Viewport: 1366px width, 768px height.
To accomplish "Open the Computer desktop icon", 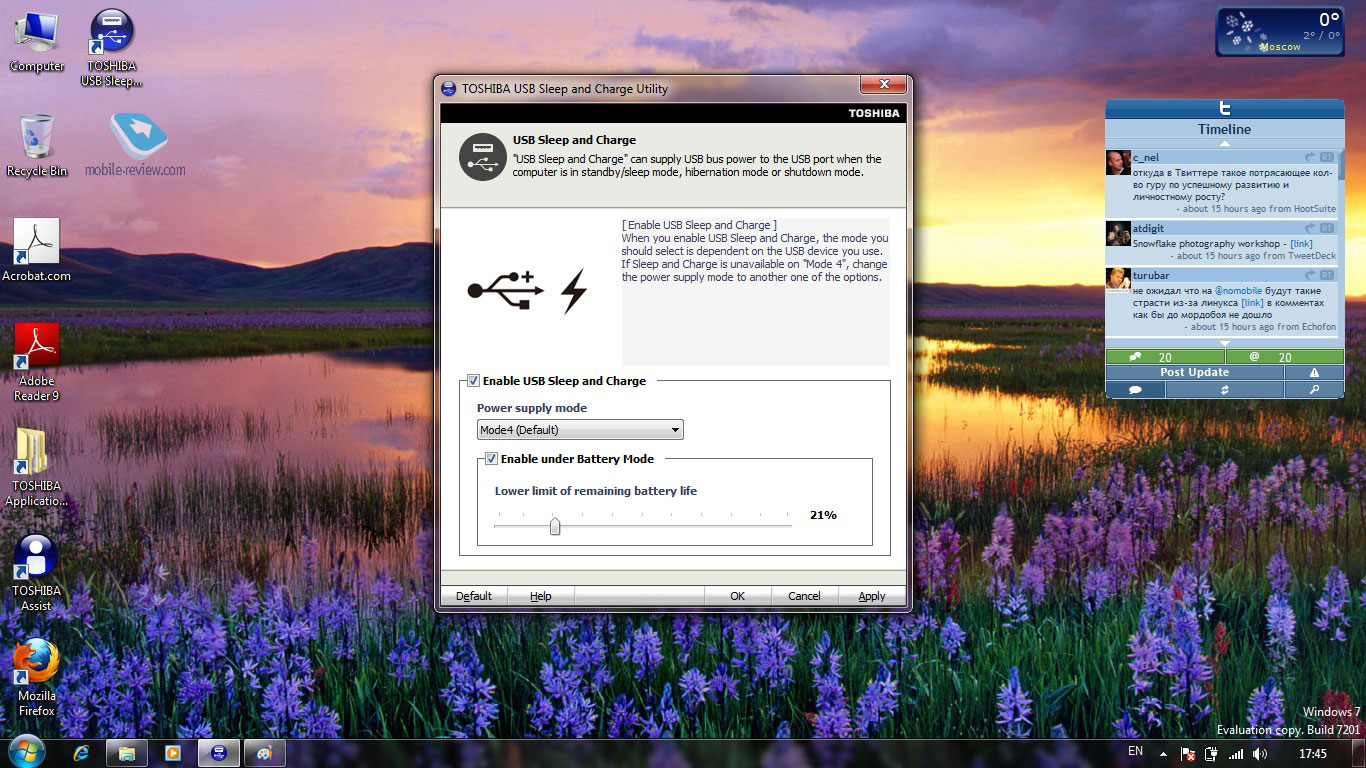I will click(x=36, y=42).
